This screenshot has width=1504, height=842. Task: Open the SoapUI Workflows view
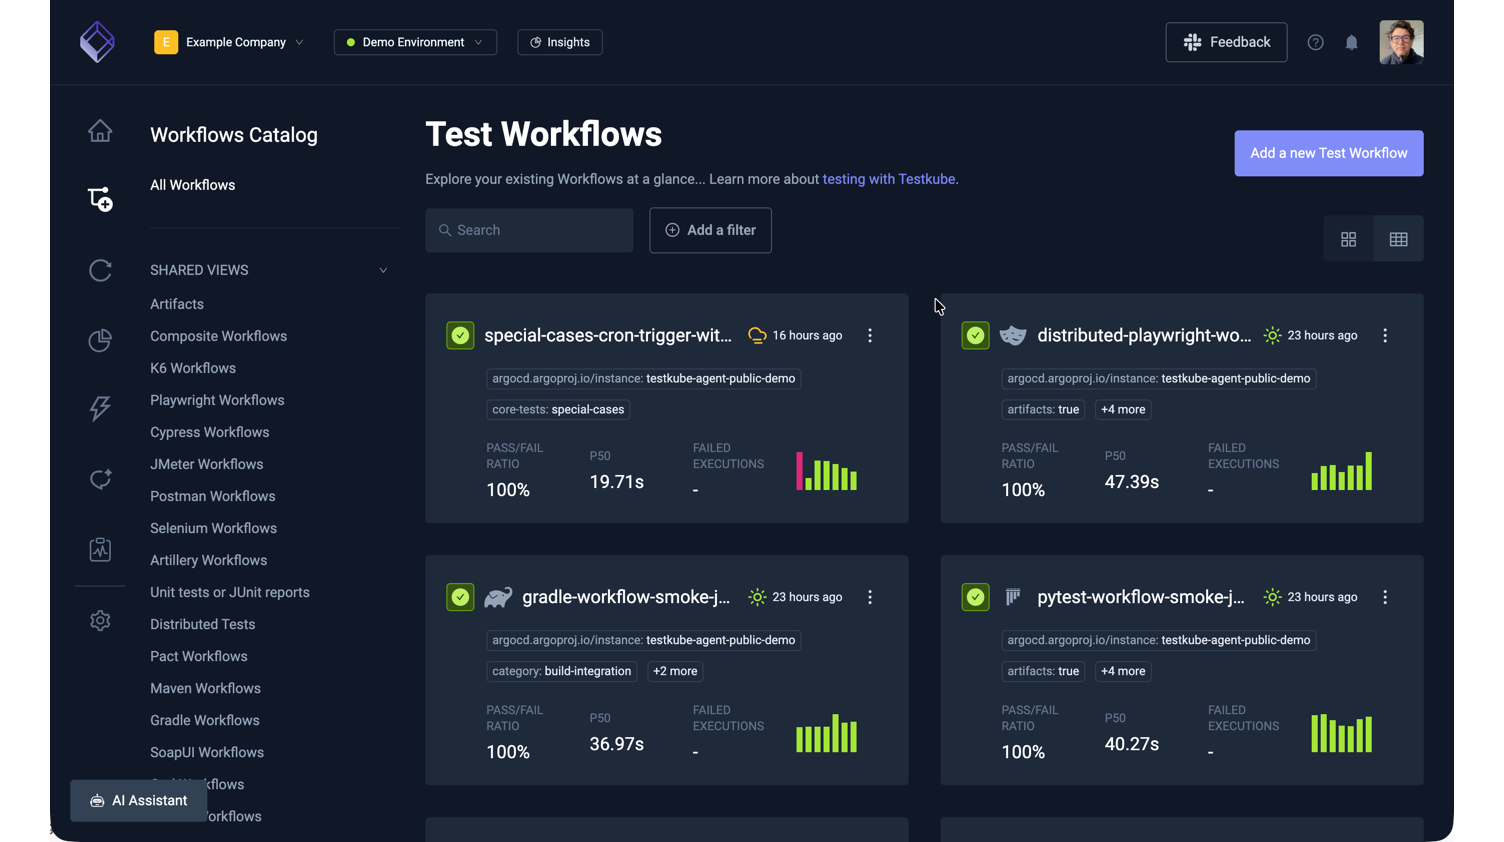(207, 752)
